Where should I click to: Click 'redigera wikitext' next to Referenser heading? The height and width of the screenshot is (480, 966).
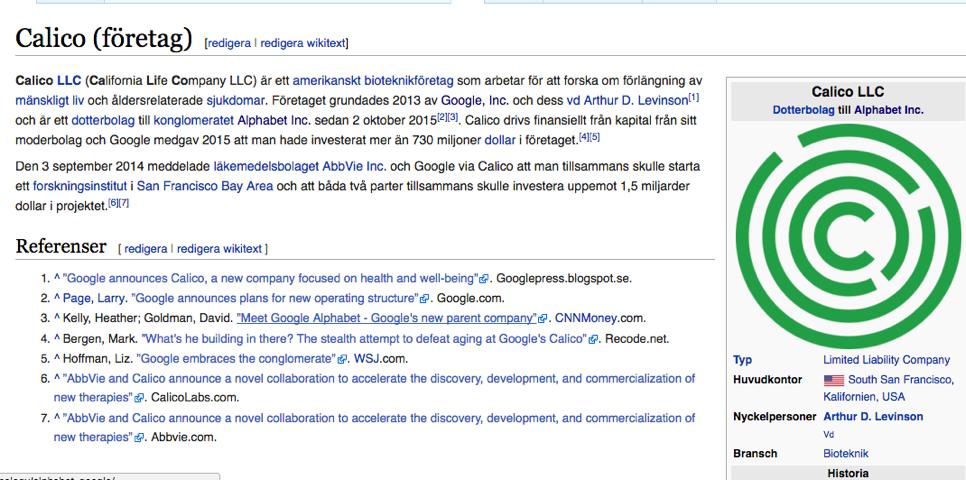(219, 249)
